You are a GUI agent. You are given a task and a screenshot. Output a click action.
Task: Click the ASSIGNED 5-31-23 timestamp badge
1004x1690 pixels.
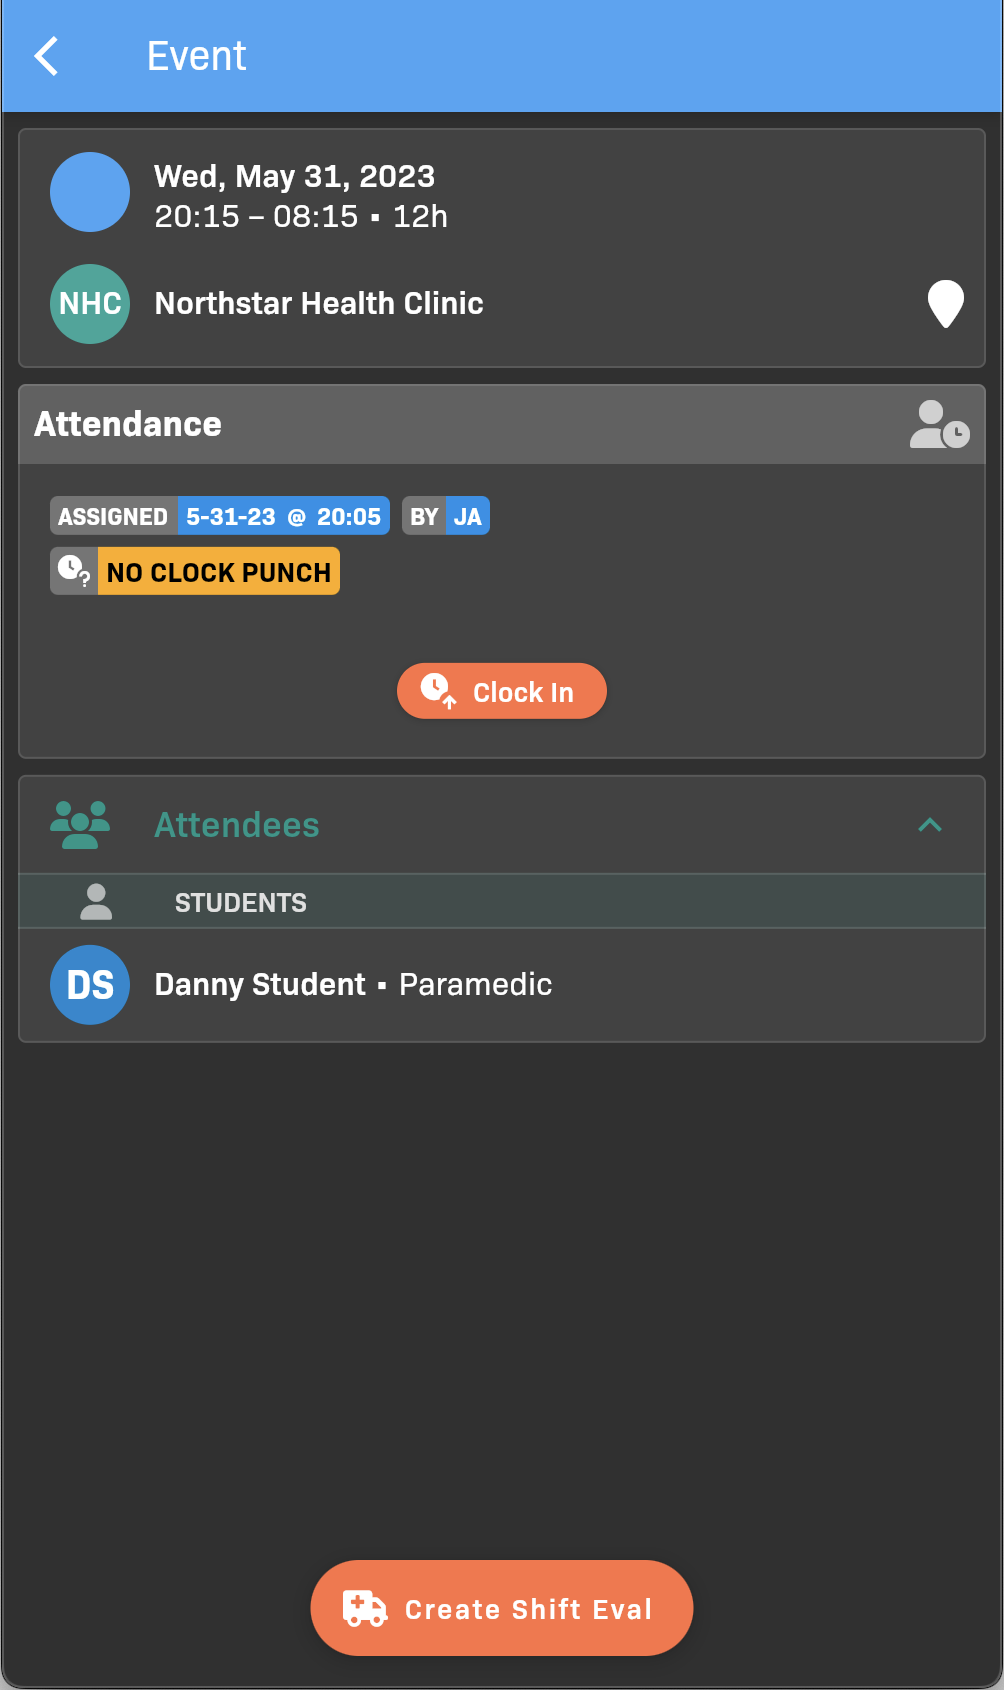220,517
